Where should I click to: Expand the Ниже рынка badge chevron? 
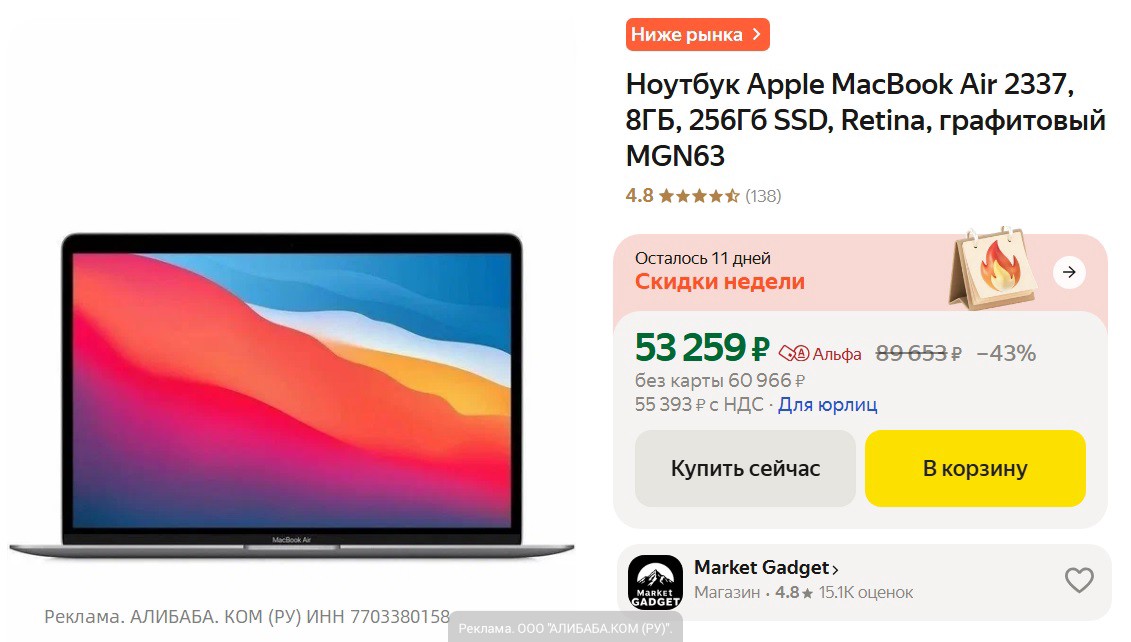coord(756,34)
